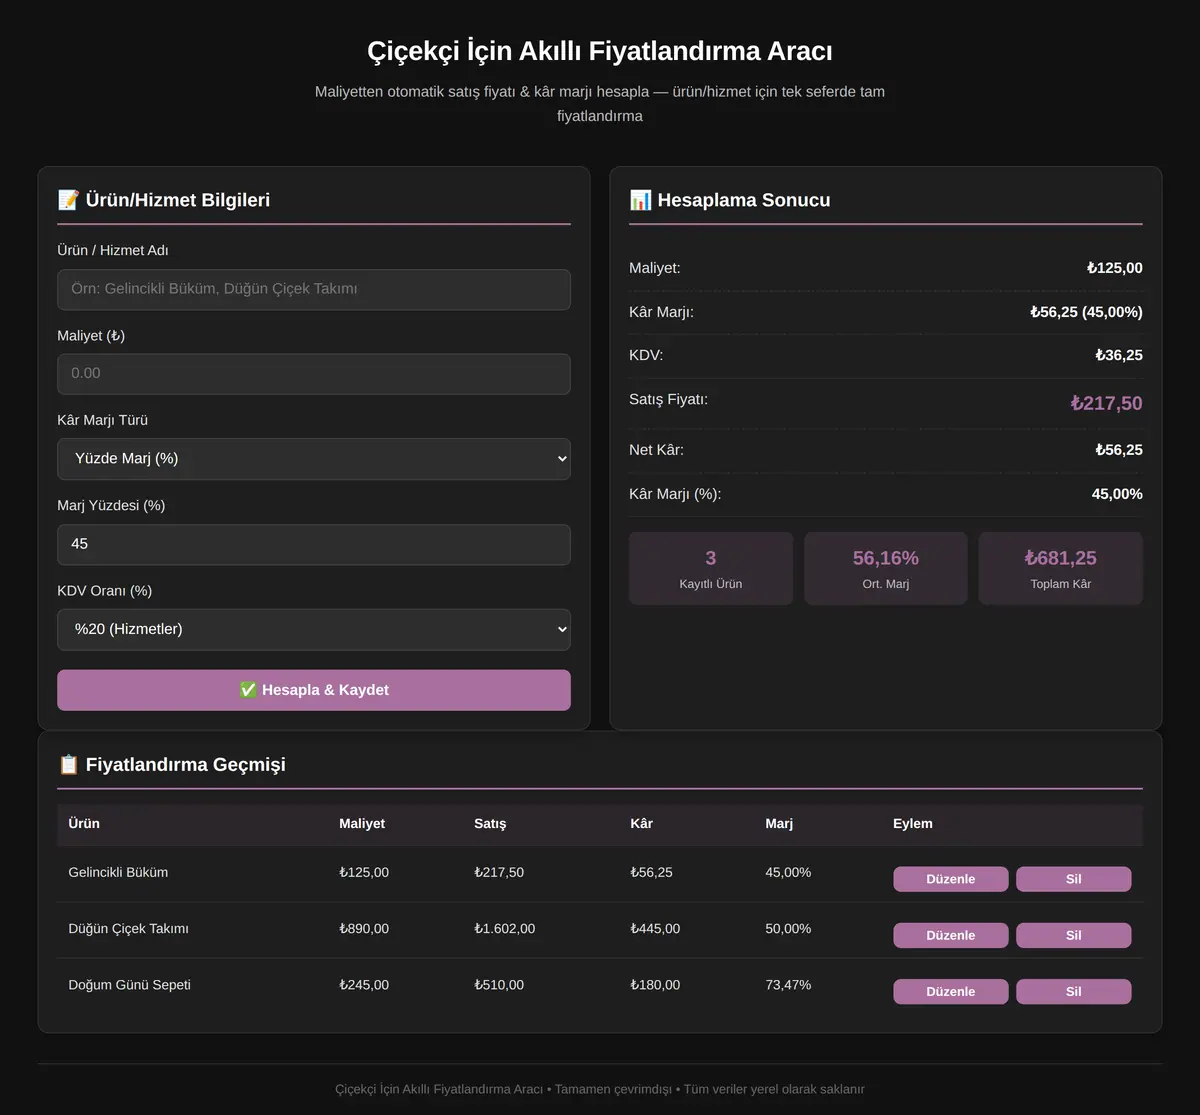Image resolution: width=1200 pixels, height=1115 pixels.
Task: Click the Gelincikli Büküm product name
Action: 118,872
